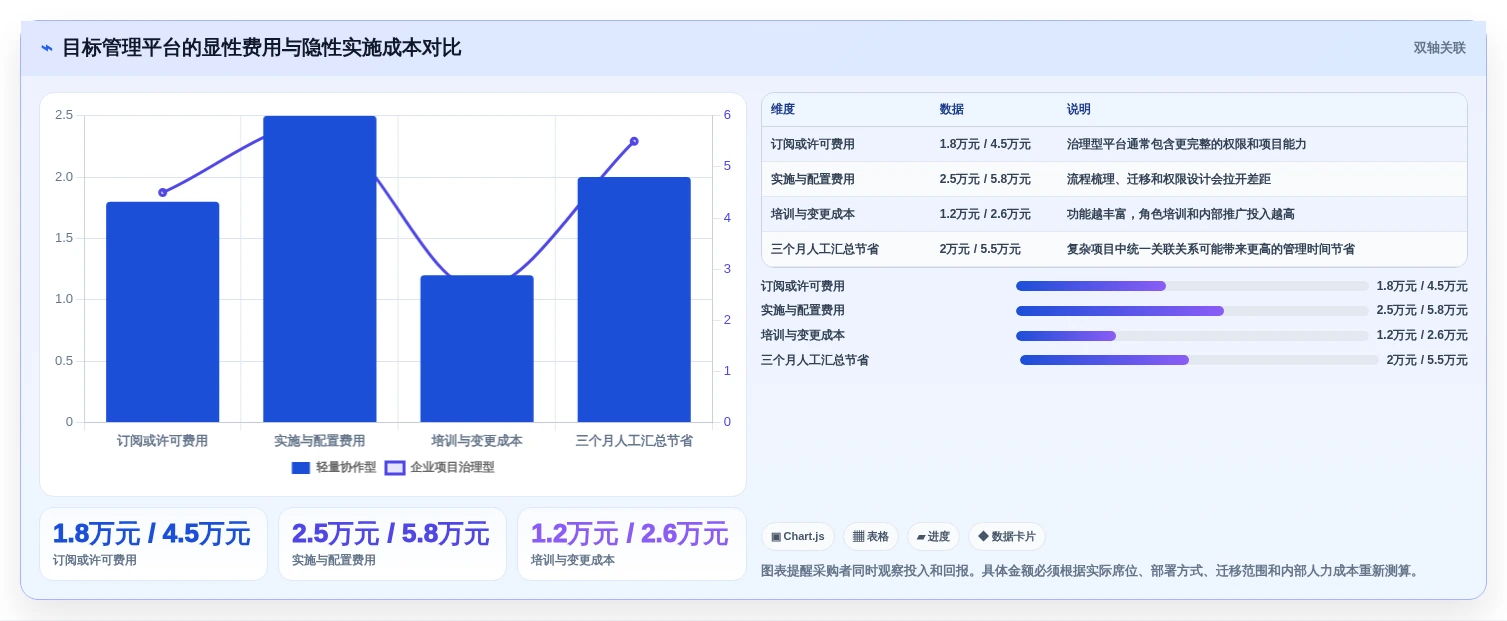This screenshot has width=1507, height=621.
Task: Toggle the 轻量协作型 legend item
Action: [x=334, y=467]
